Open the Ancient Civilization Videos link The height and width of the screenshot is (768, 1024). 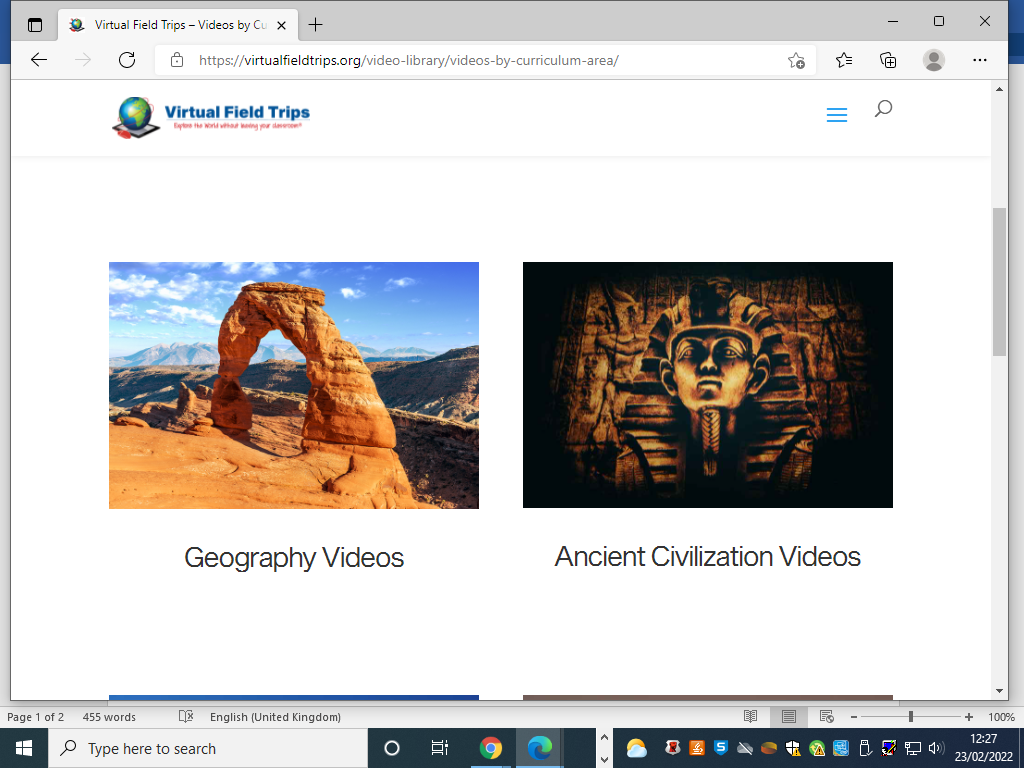pyautogui.click(x=707, y=556)
